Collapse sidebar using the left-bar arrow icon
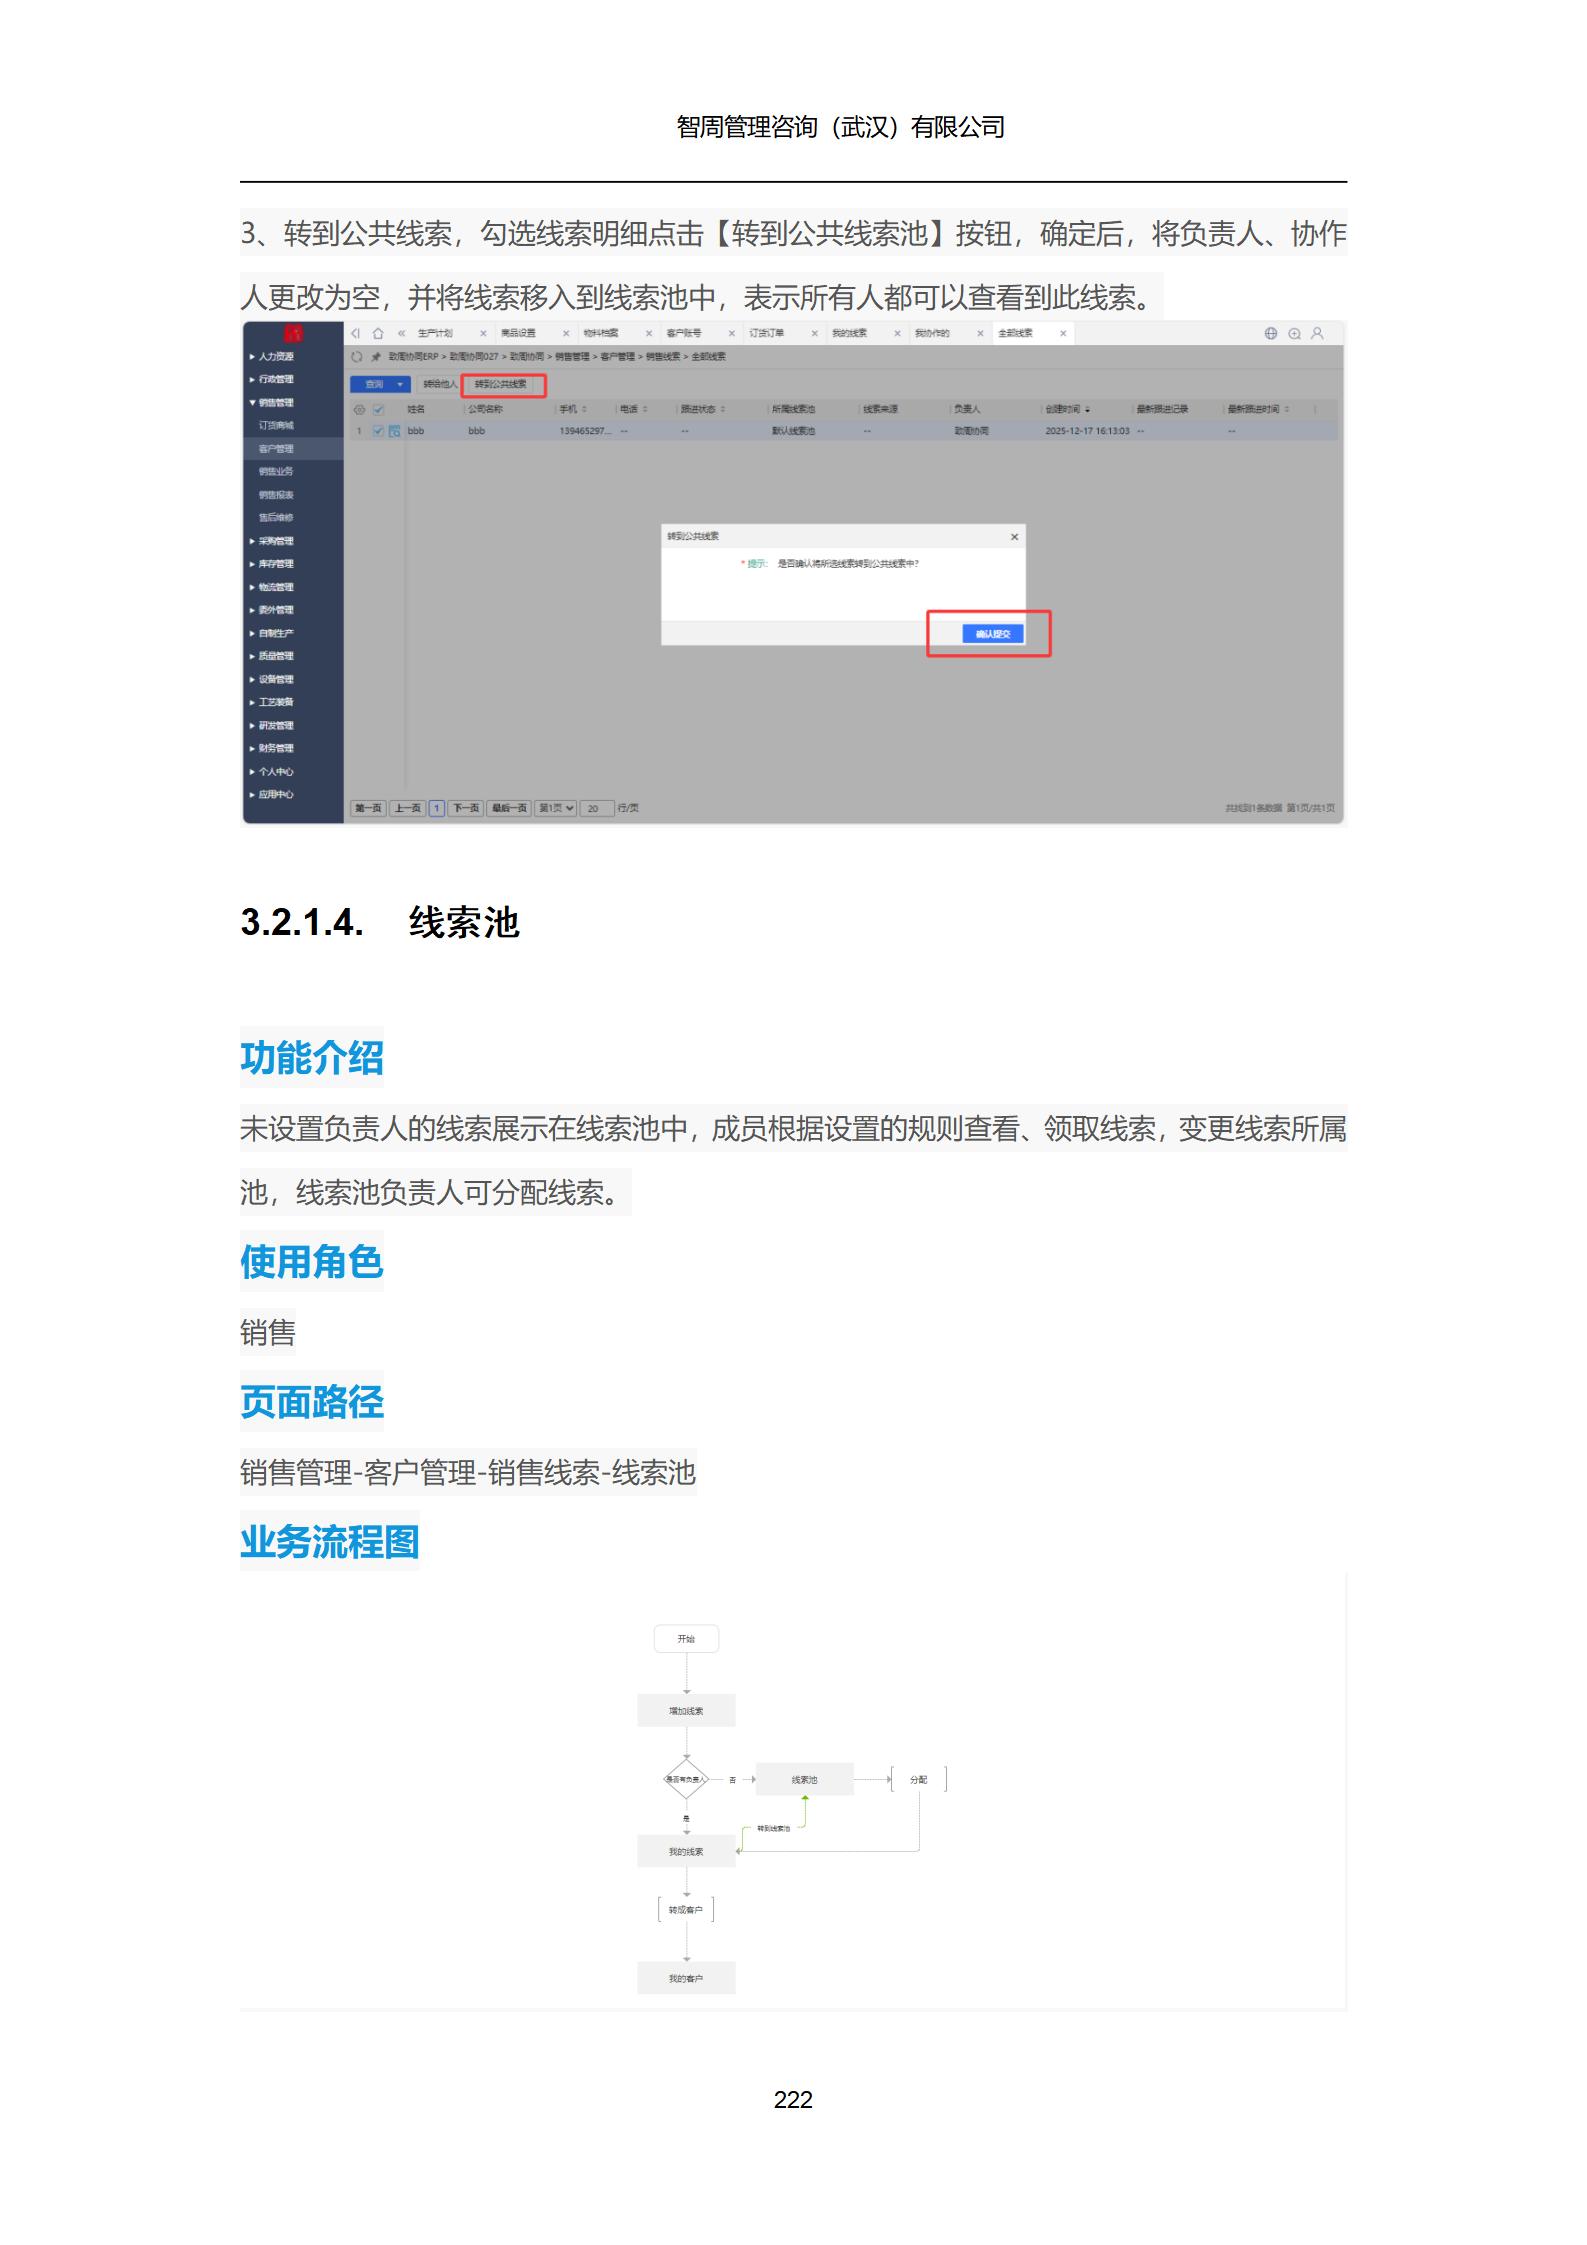Screen dimensions: 1587x2245 click(356, 333)
